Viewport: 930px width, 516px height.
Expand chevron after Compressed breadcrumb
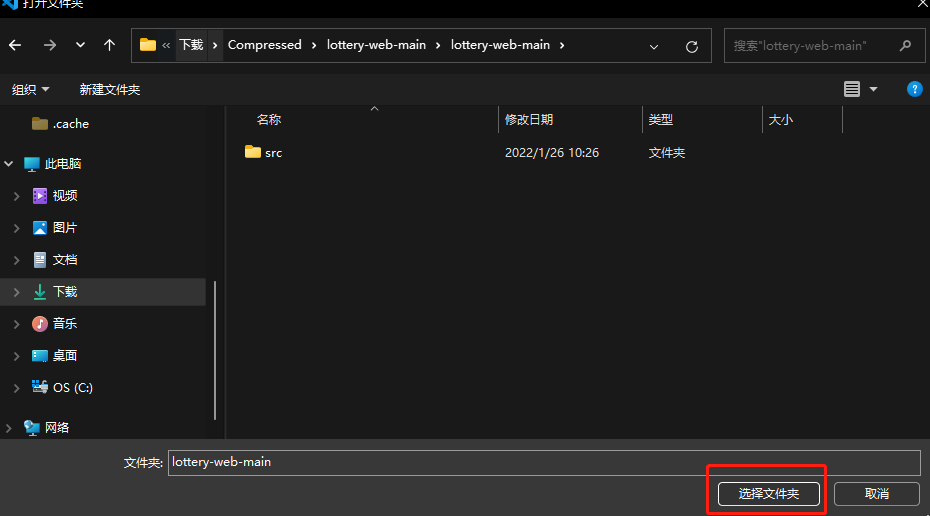point(314,45)
